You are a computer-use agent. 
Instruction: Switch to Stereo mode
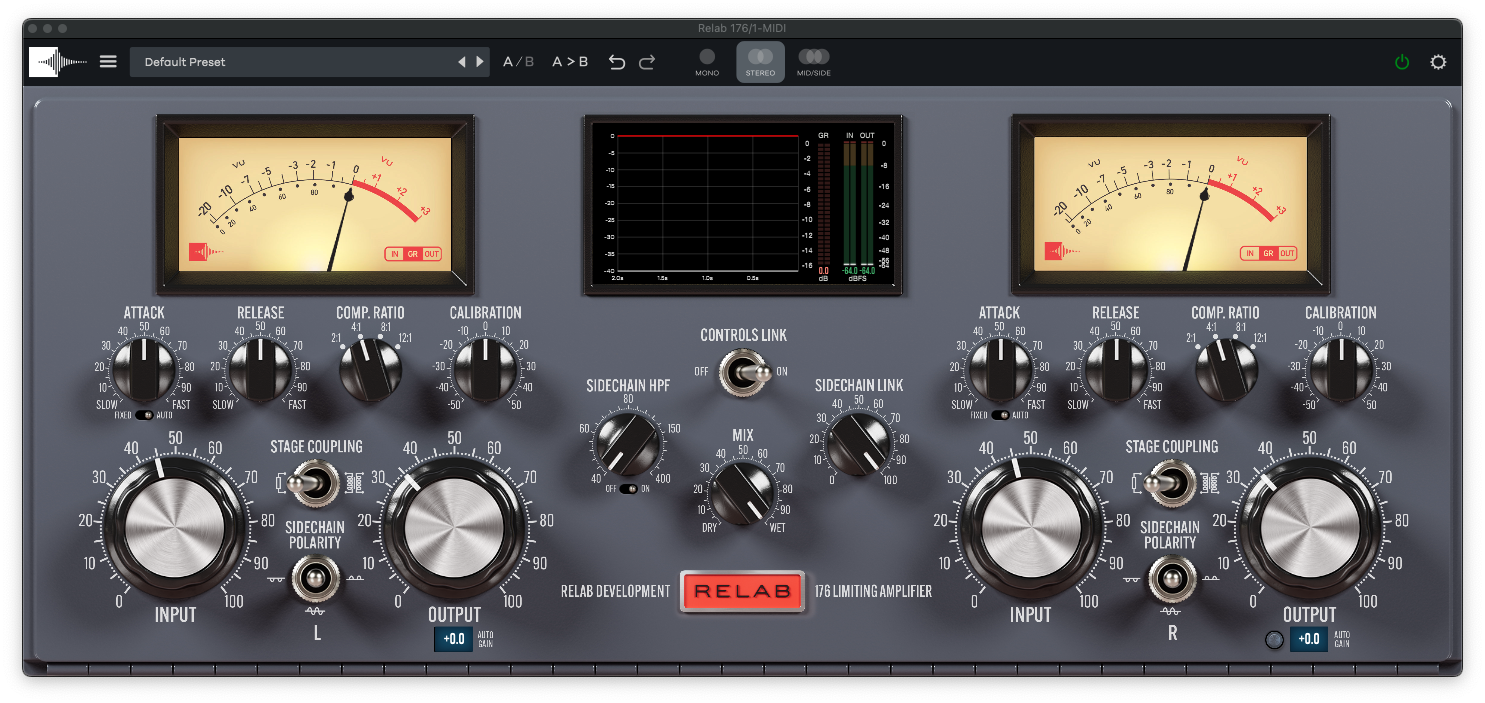(x=760, y=58)
